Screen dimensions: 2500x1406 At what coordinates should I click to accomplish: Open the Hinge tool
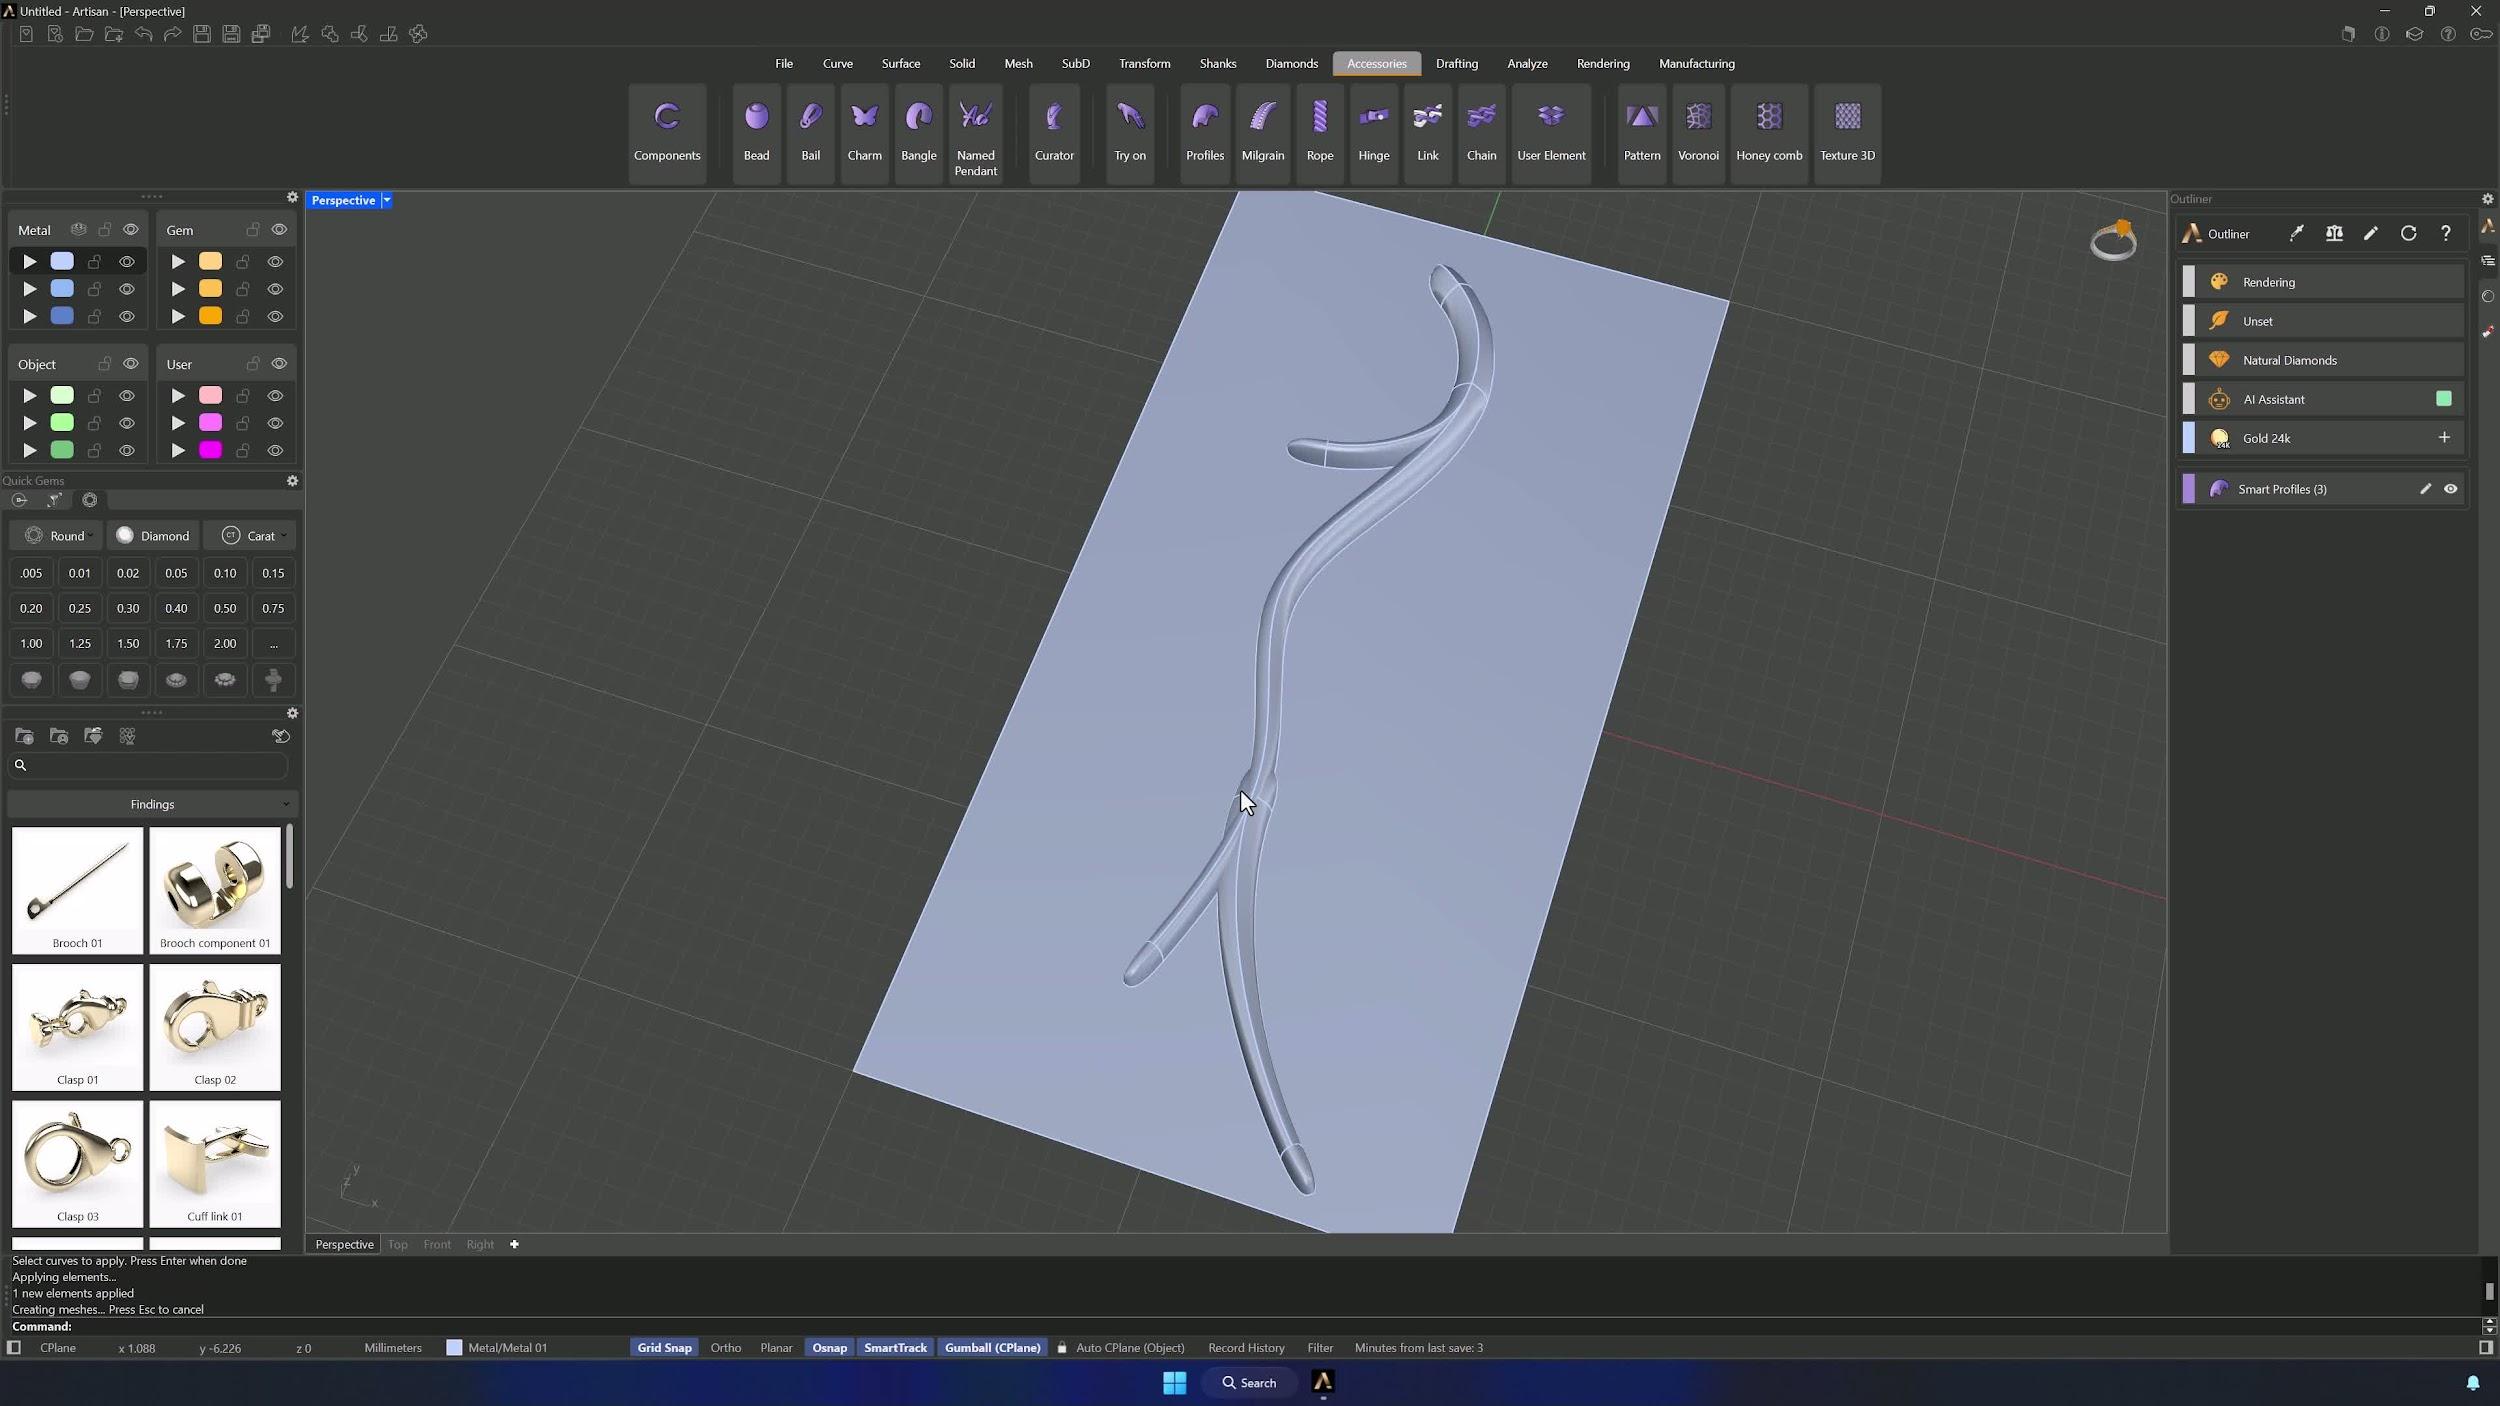(1373, 133)
